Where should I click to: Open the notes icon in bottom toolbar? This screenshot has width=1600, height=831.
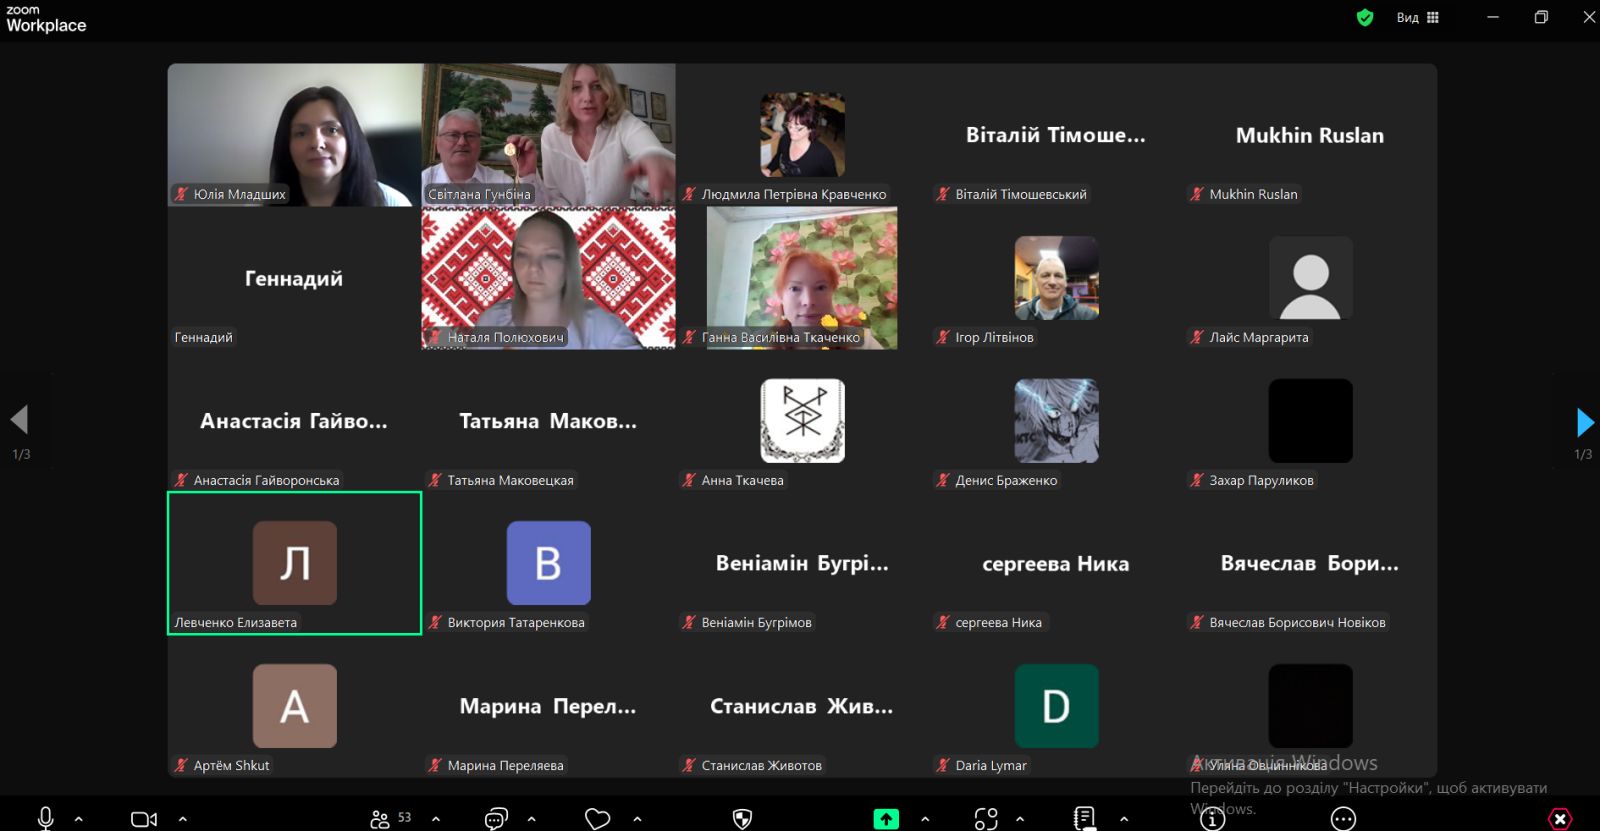(1084, 818)
